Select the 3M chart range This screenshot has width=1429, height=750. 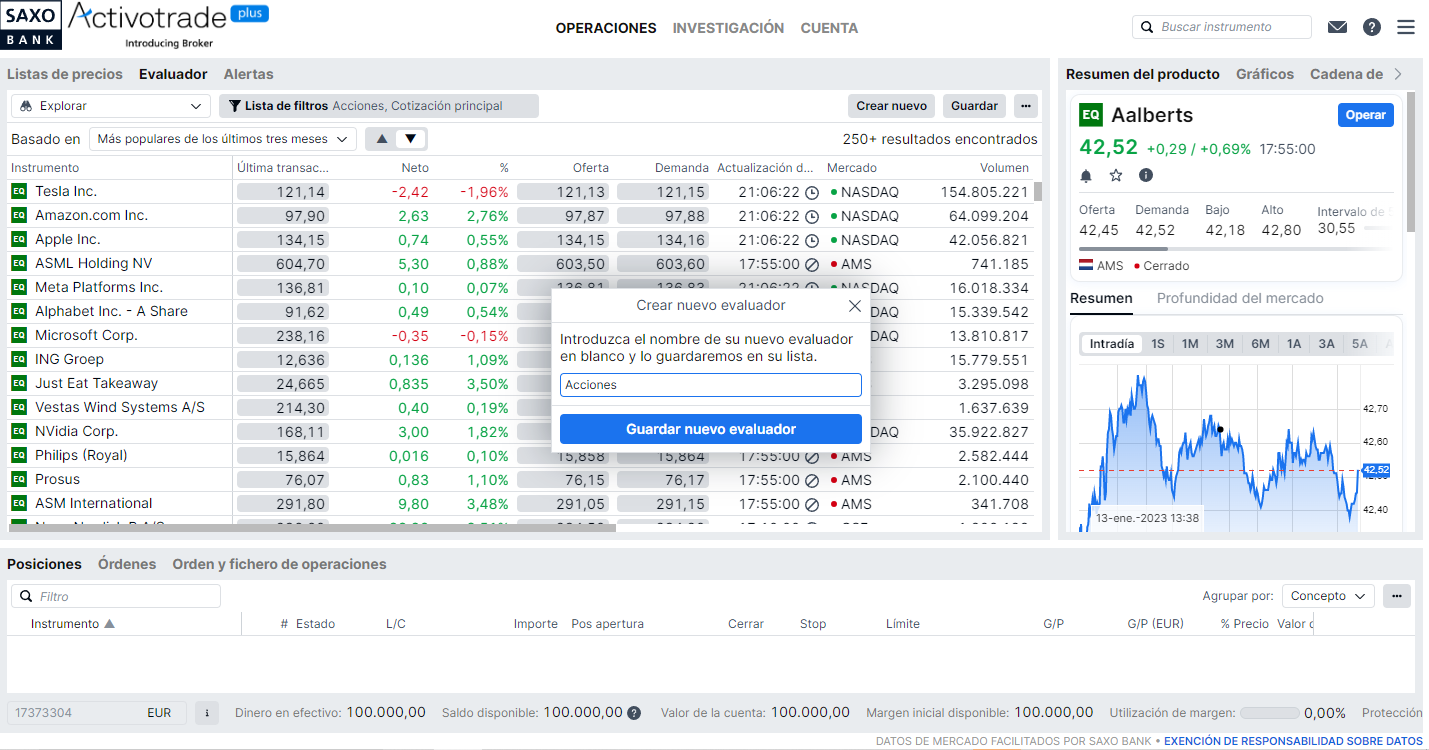tap(1224, 344)
